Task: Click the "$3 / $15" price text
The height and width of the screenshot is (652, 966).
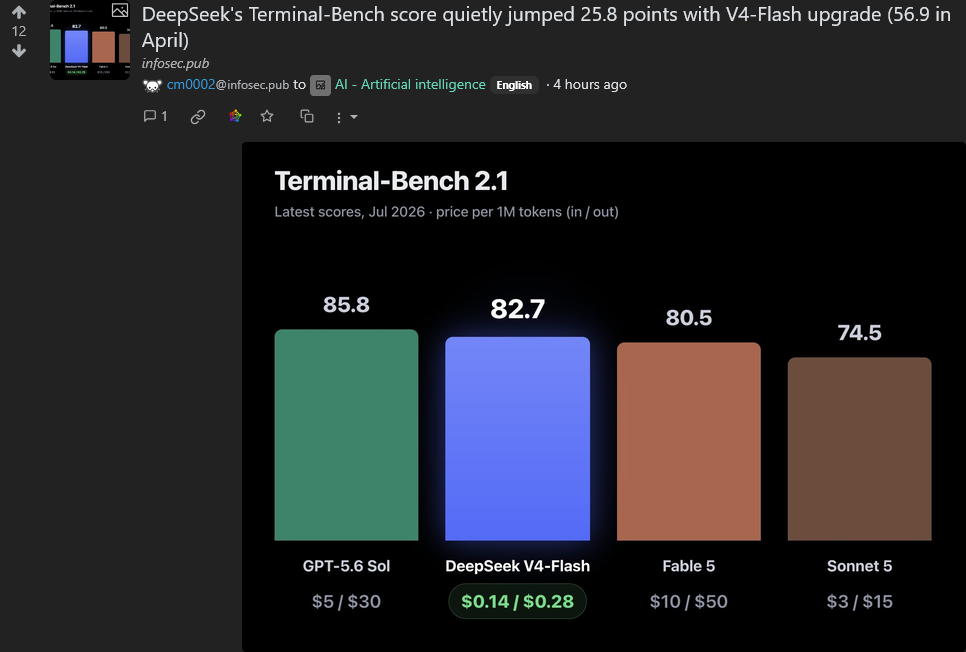Action: [859, 601]
